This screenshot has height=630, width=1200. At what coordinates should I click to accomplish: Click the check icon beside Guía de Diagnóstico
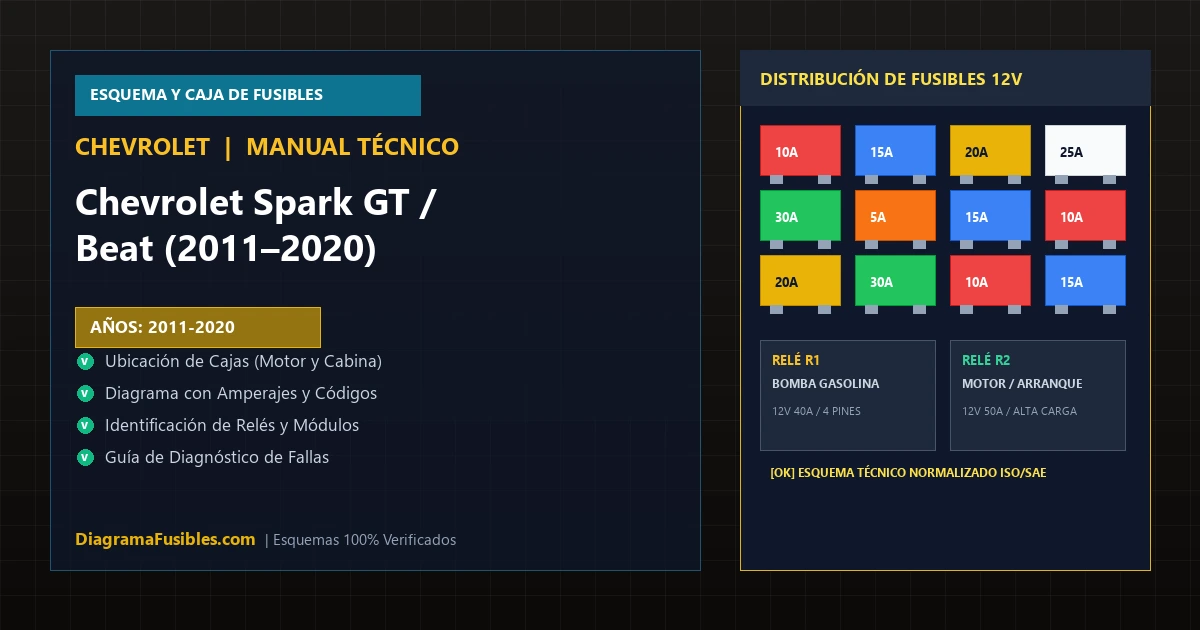(85, 457)
